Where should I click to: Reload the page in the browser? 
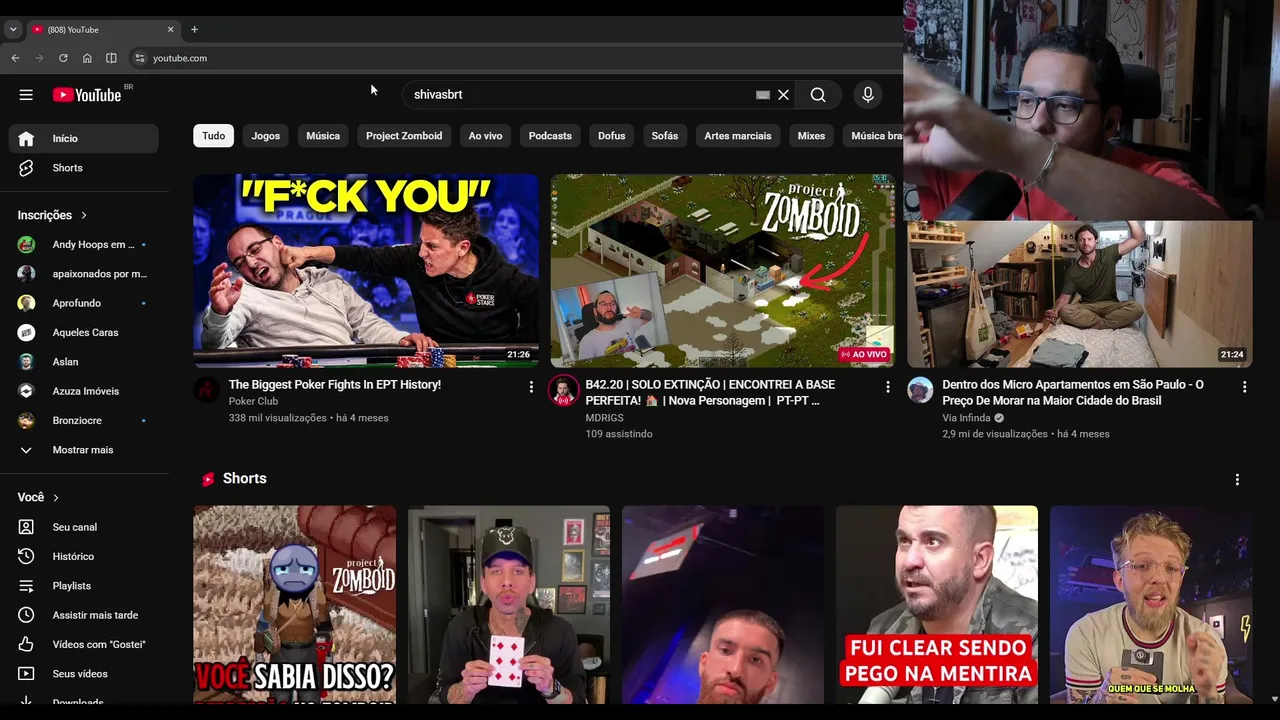tap(63, 58)
